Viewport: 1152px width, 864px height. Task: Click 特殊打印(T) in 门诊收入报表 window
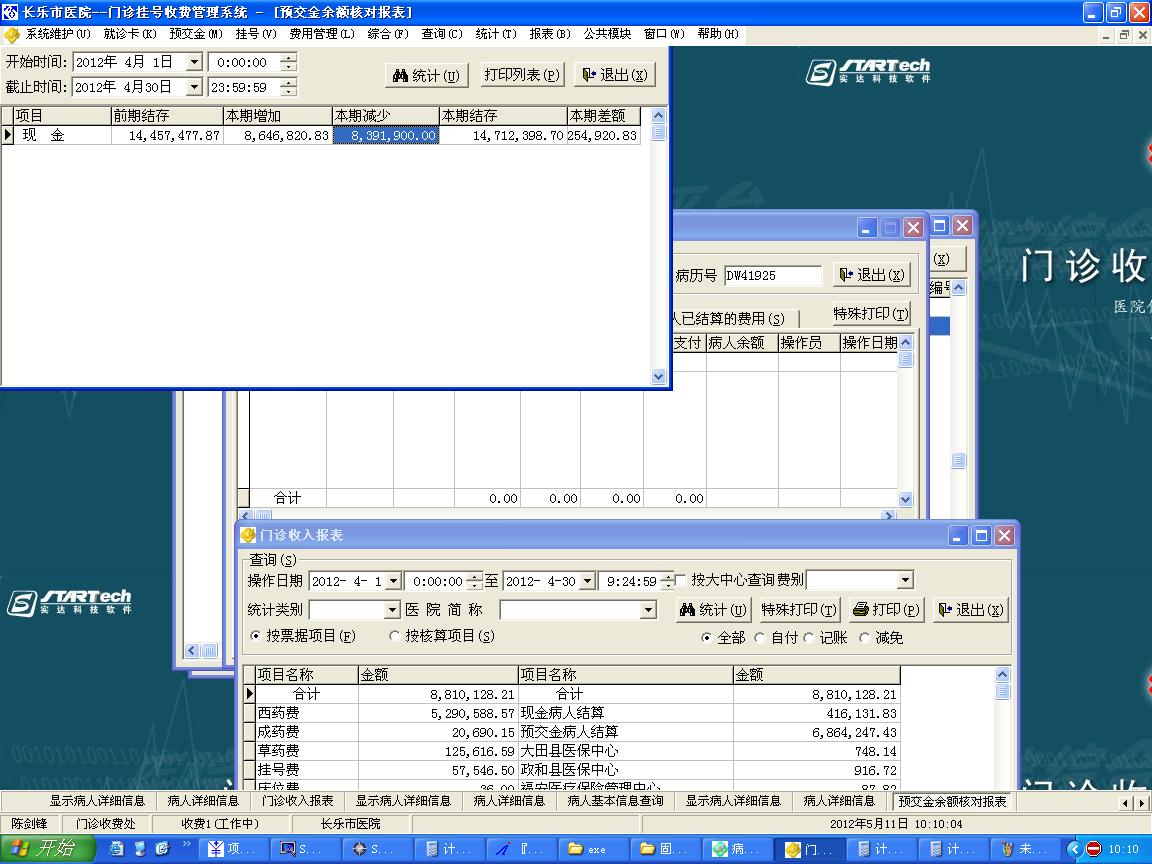click(799, 610)
